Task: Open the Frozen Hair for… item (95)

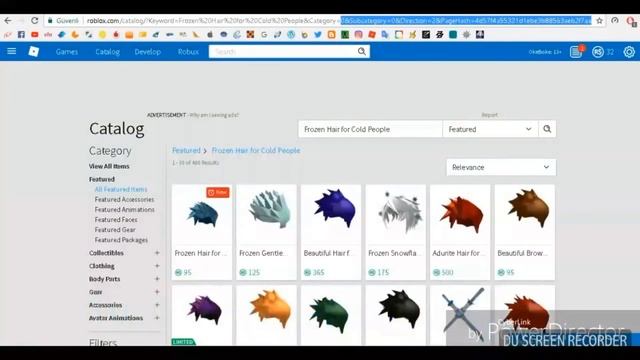Action: [x=202, y=232]
